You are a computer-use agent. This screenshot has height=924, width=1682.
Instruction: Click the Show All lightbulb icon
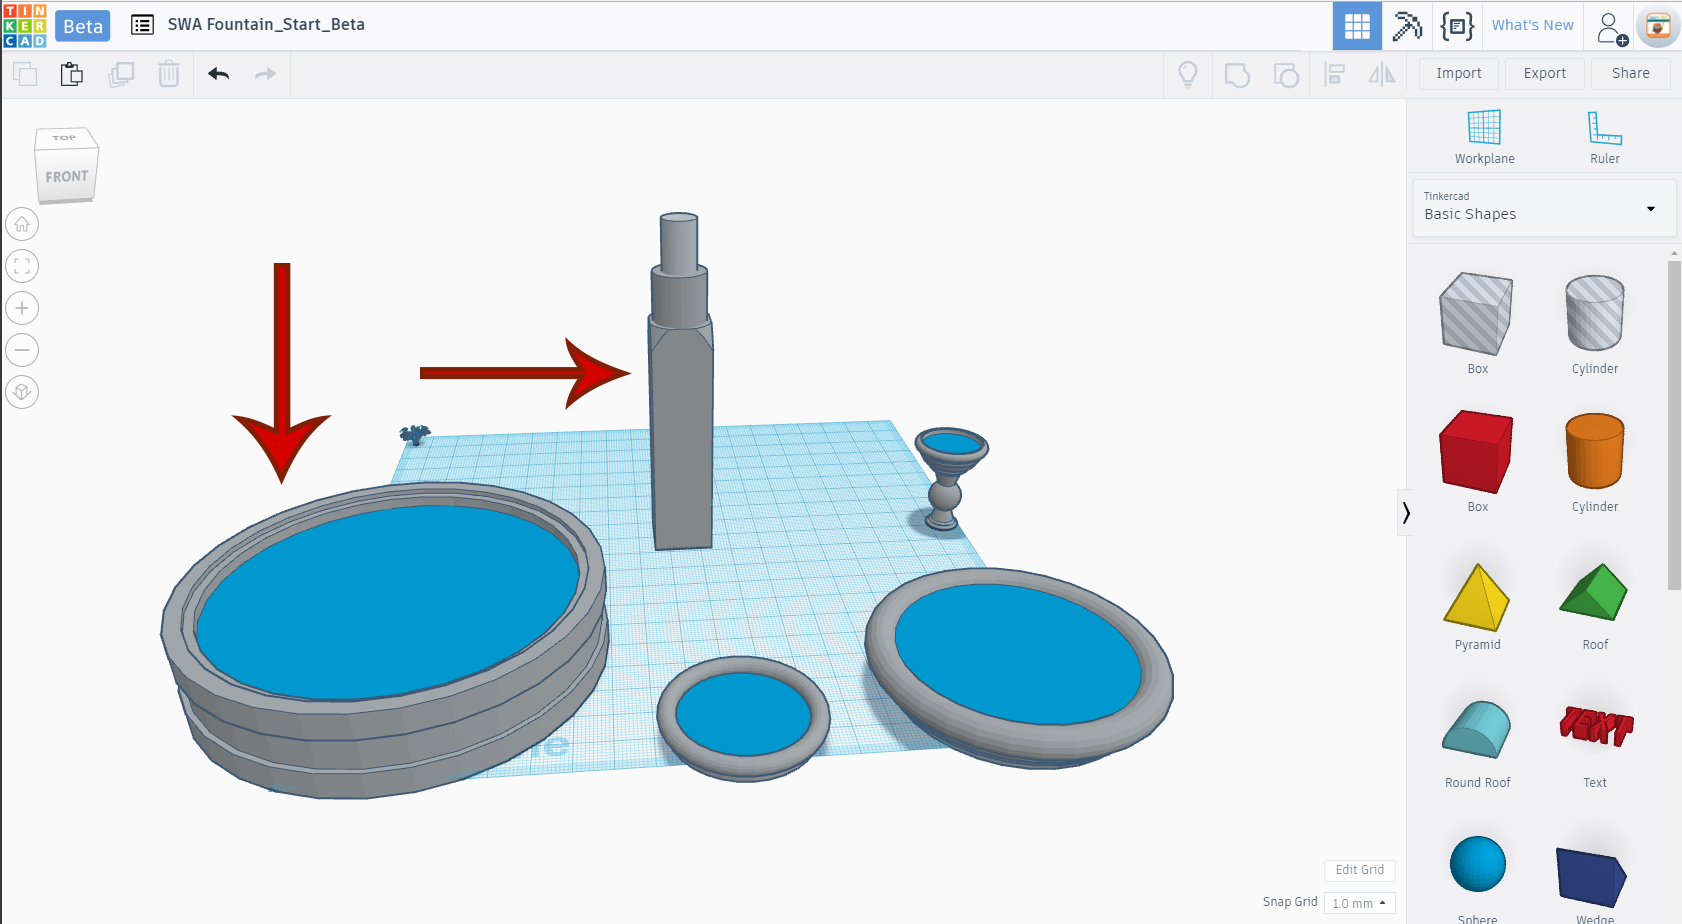1188,74
